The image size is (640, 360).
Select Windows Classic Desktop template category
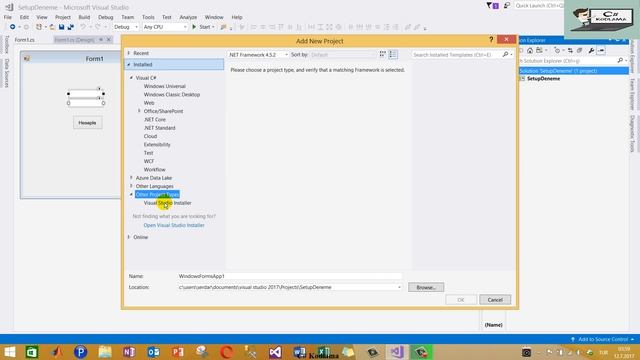click(172, 94)
